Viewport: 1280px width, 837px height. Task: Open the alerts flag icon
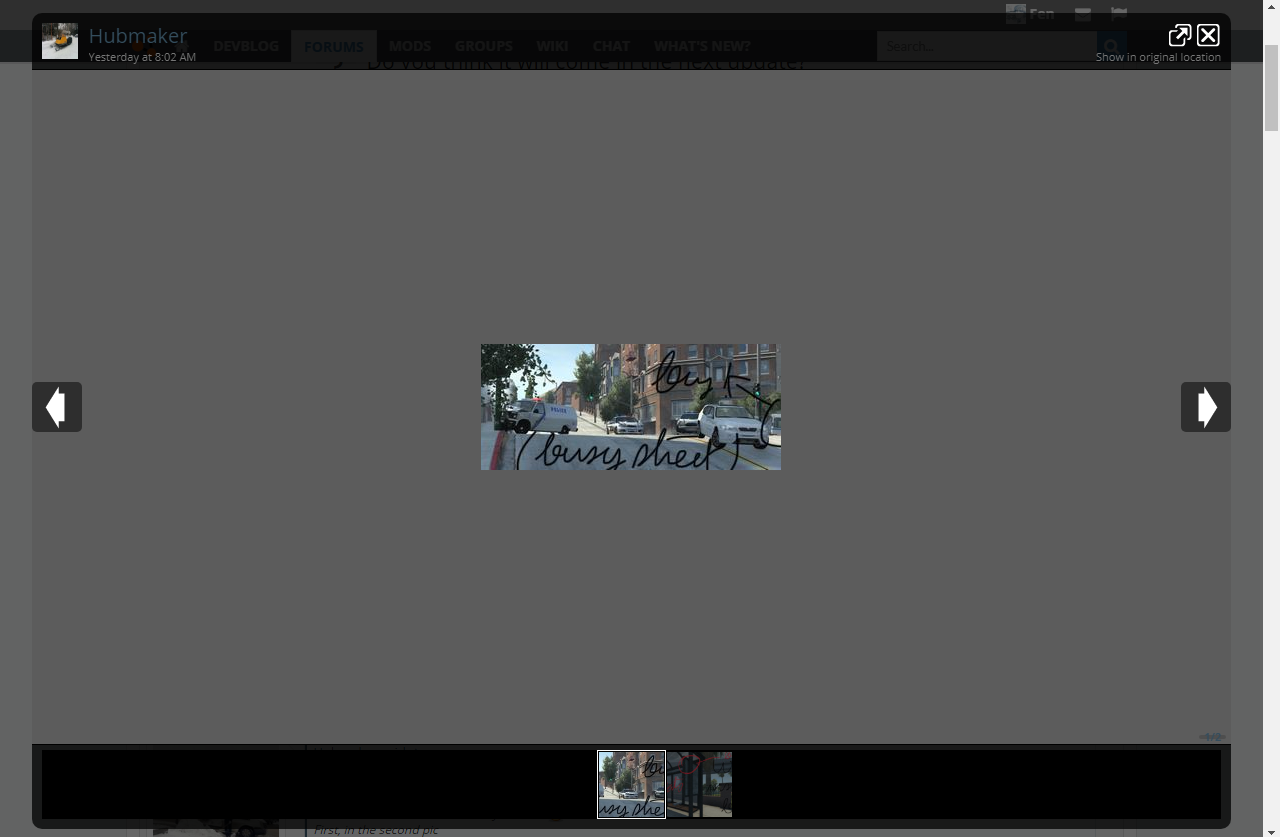(x=1119, y=14)
